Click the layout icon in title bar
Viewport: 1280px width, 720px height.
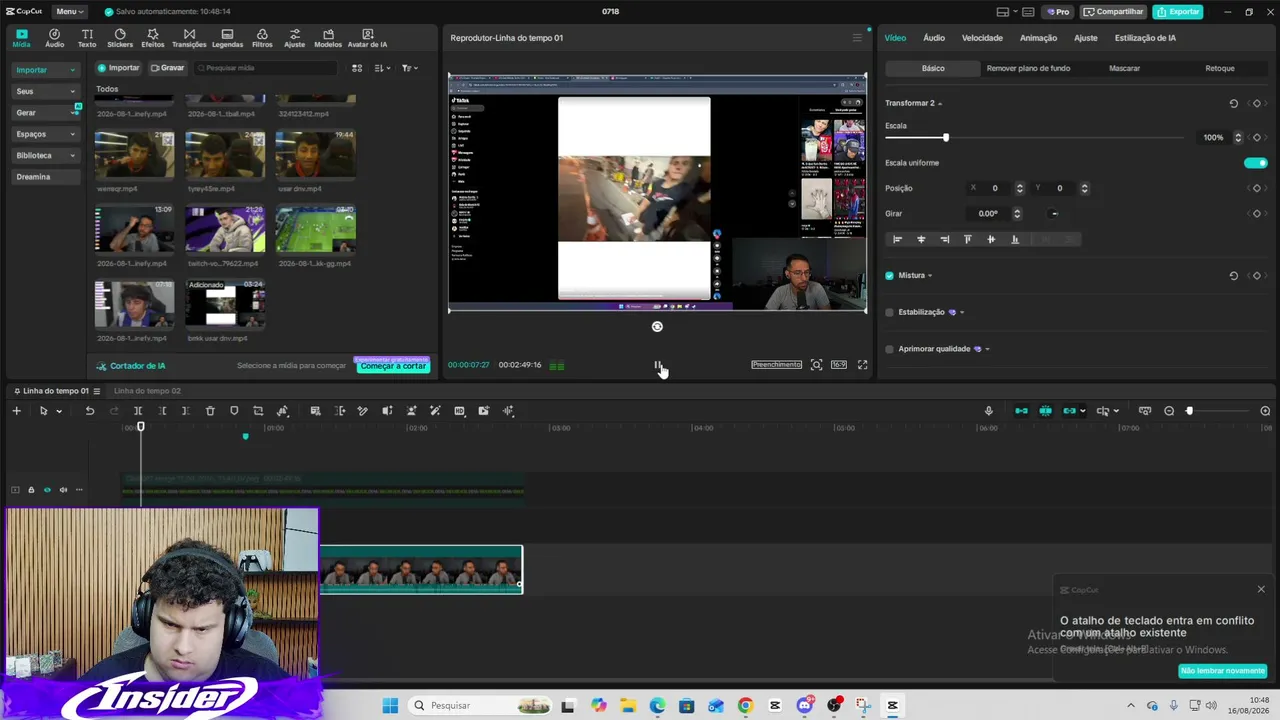[x=1003, y=12]
